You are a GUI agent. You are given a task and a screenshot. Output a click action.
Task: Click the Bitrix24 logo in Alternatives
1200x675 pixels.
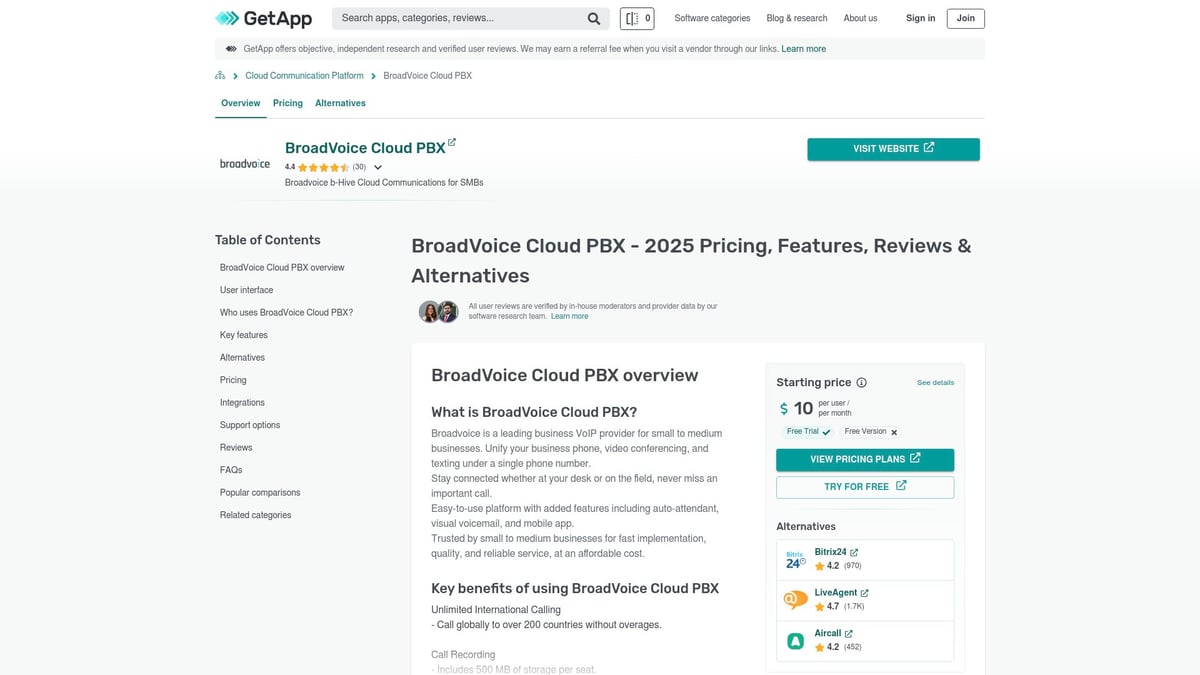[x=795, y=560]
